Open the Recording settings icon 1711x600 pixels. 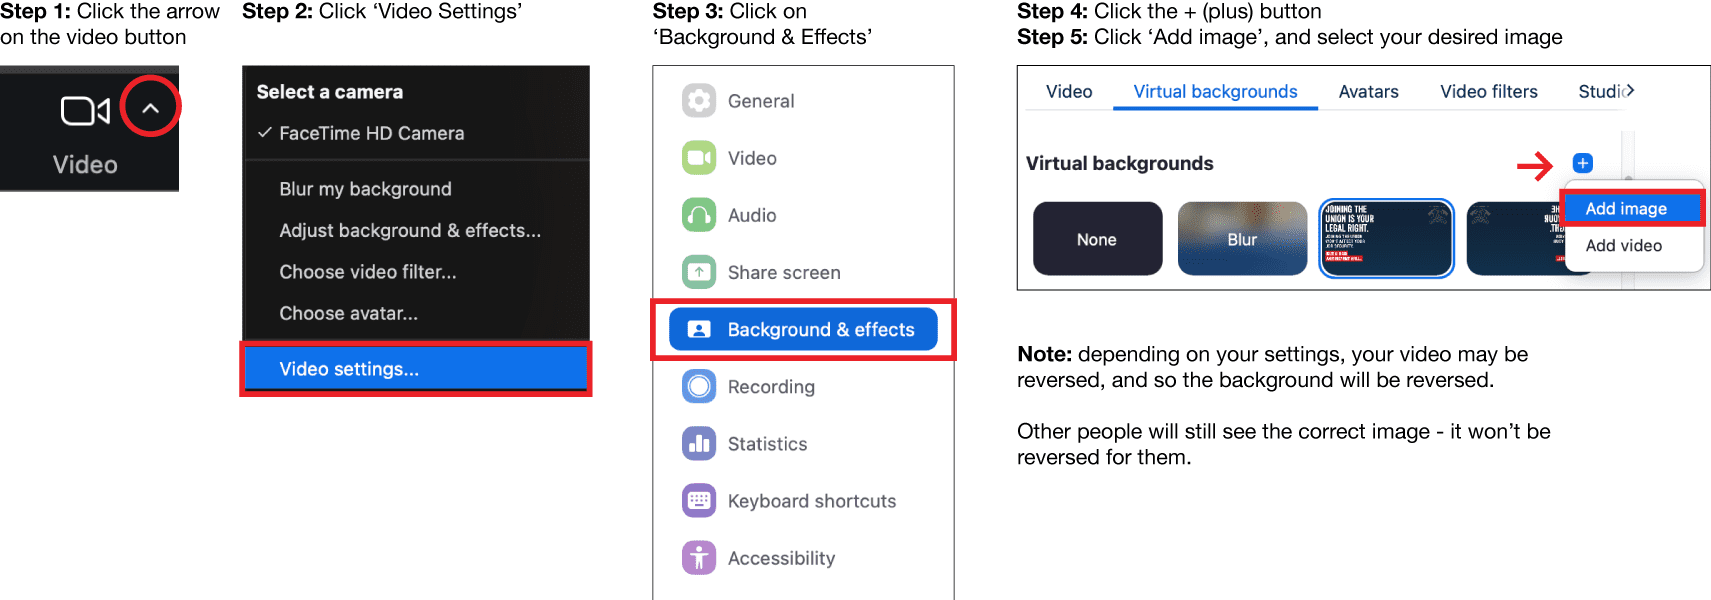click(699, 386)
